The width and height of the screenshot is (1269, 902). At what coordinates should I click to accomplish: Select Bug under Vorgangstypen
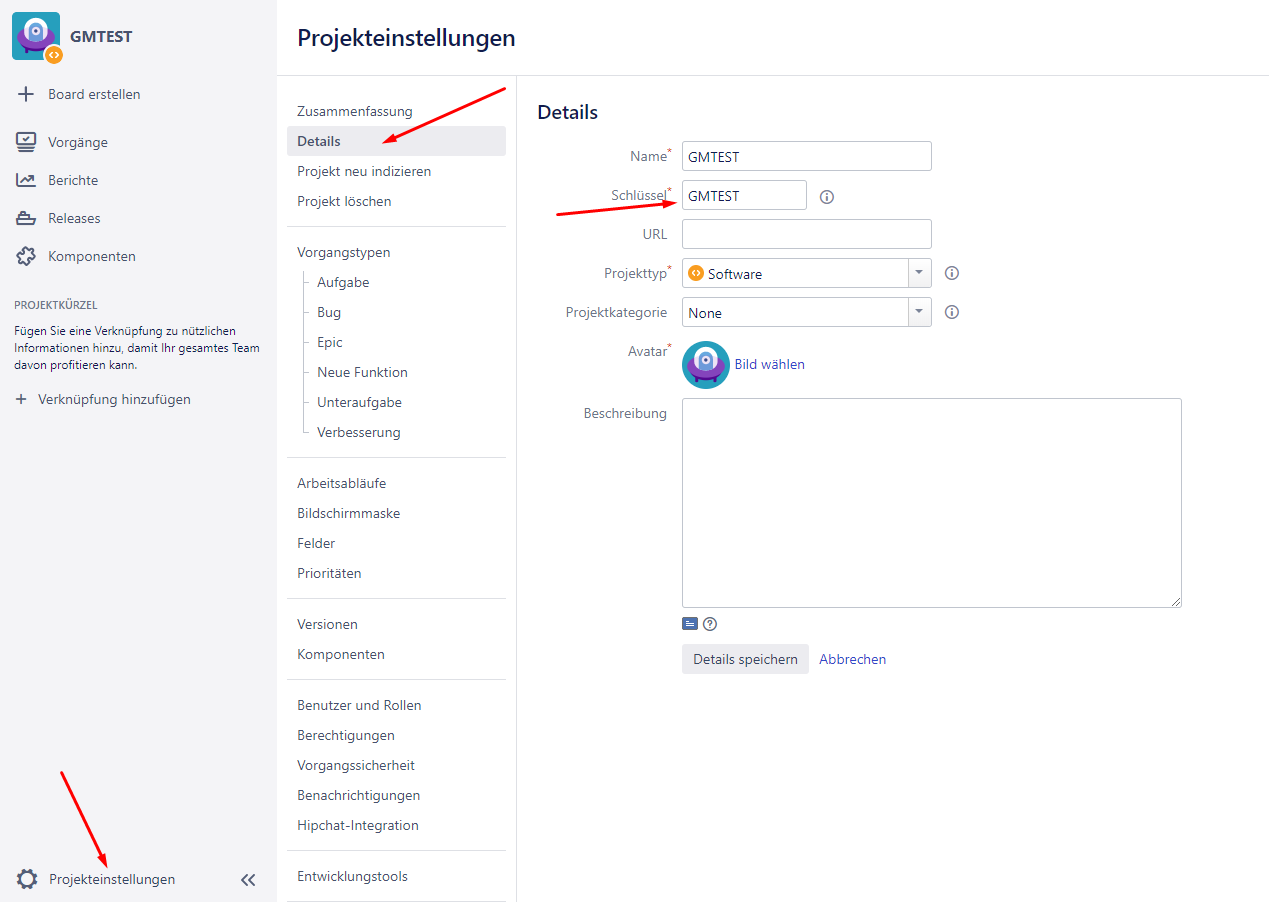(x=329, y=312)
